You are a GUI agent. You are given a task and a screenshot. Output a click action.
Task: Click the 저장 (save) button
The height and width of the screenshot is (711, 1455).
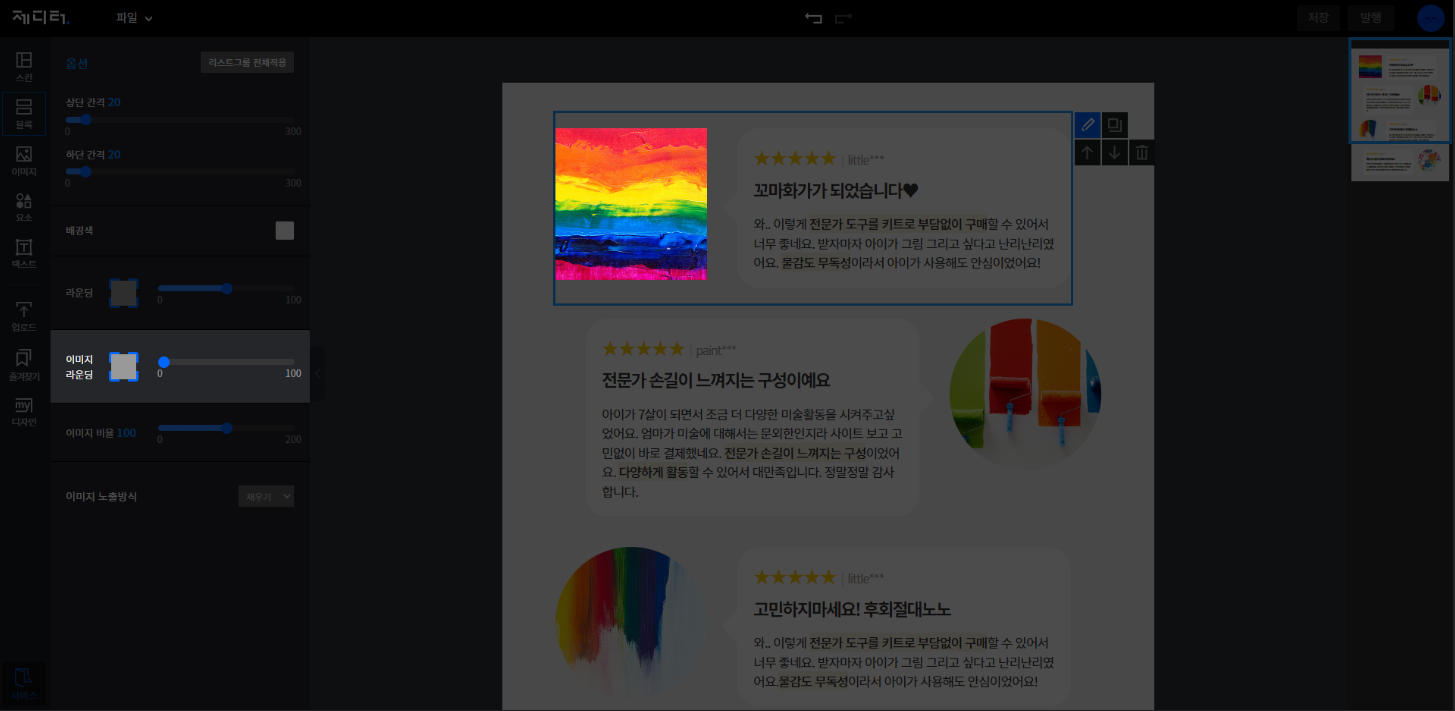click(1318, 18)
